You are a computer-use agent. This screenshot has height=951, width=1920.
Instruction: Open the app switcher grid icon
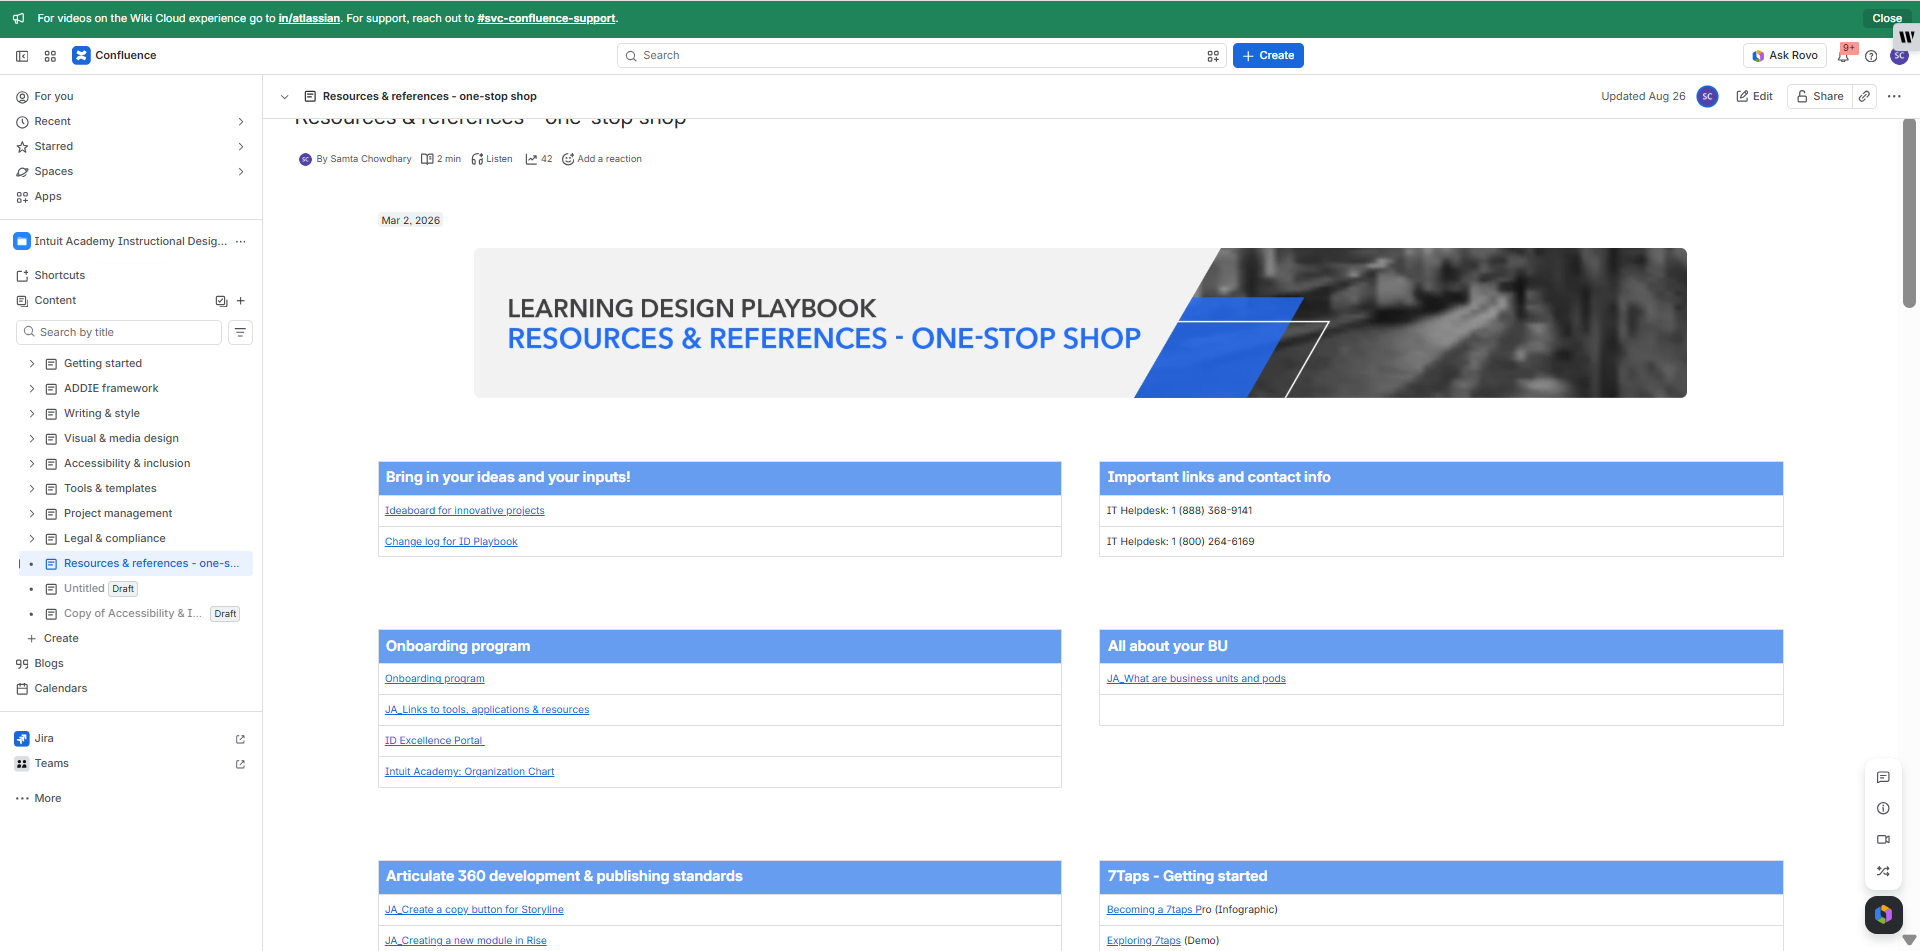pos(50,56)
